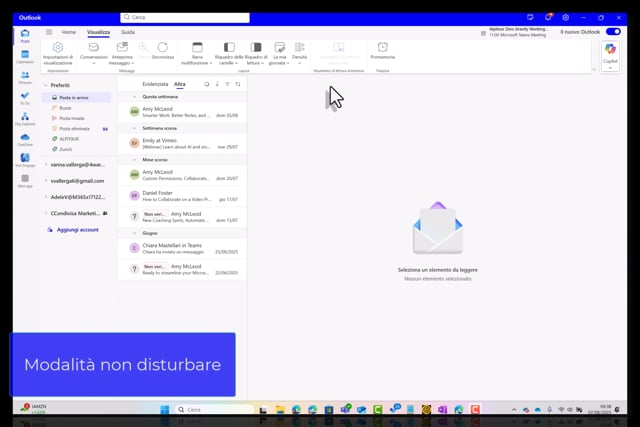Open the People contacts module
Screen dimensions: 640x427
point(25,77)
